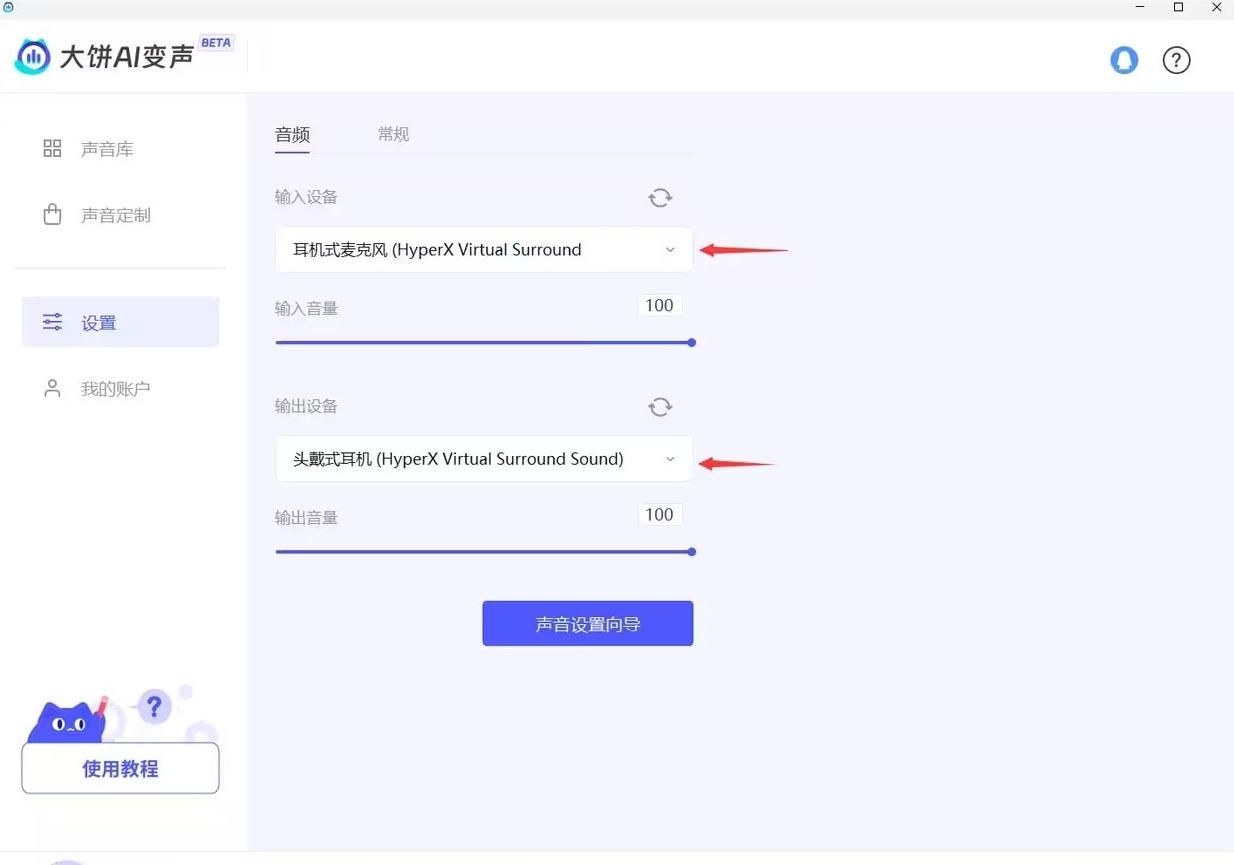This screenshot has height=865, width=1234.
Task: Refresh the 输出设备 device list
Action: (x=660, y=407)
